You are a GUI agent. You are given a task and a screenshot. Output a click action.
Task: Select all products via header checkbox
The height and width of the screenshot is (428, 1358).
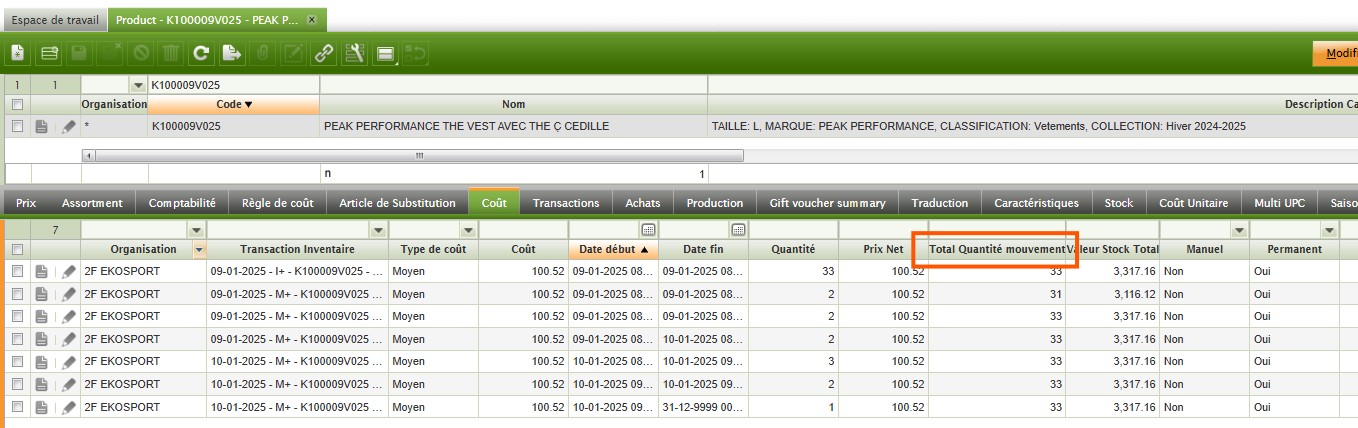17,104
